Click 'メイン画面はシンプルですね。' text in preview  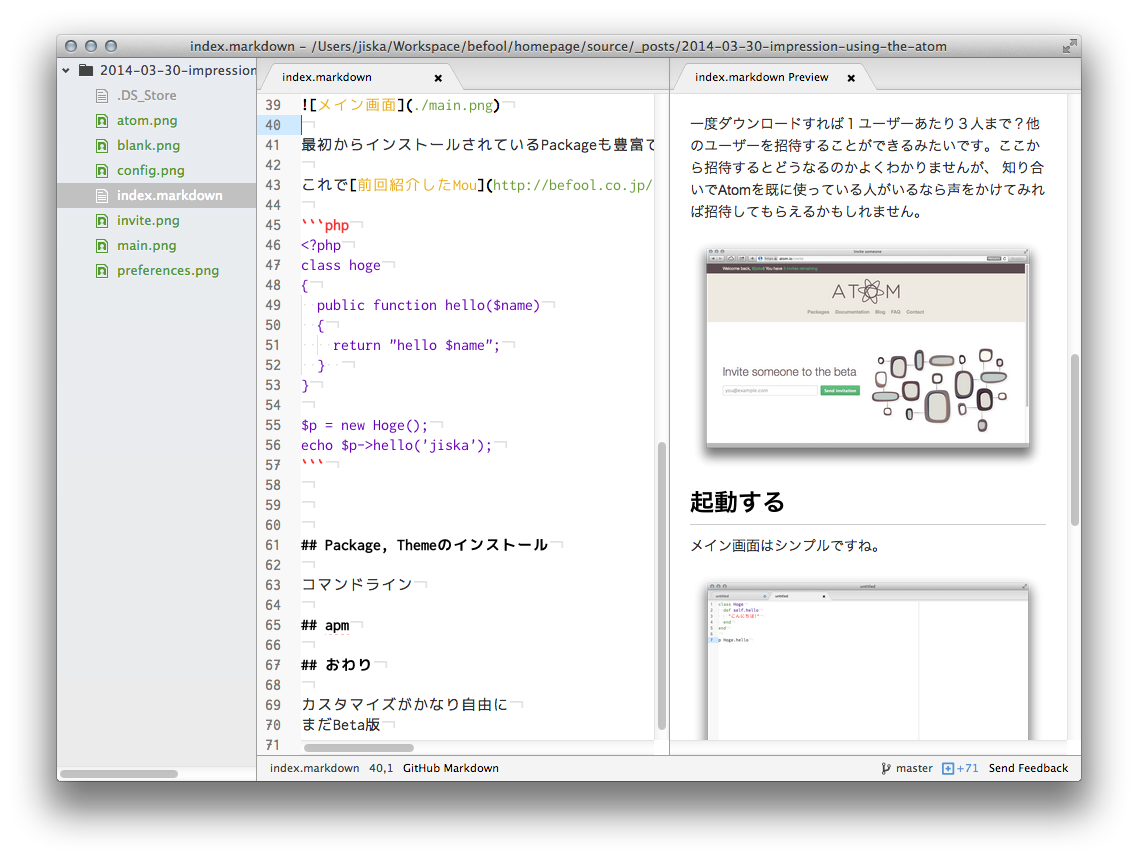click(786, 546)
